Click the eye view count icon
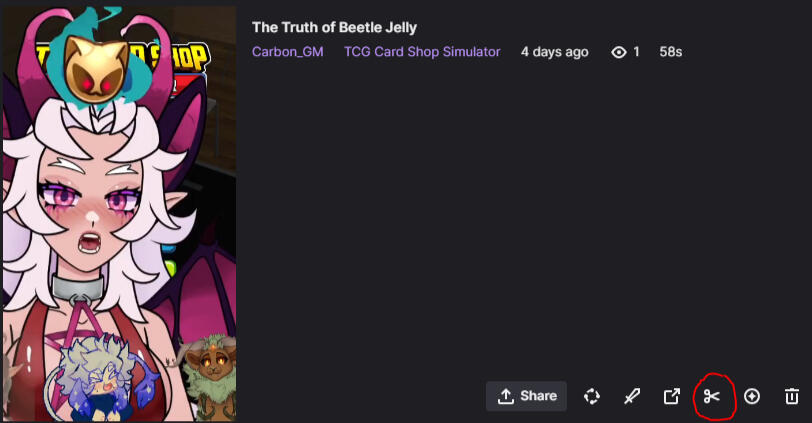This screenshot has height=423, width=812. (619, 52)
